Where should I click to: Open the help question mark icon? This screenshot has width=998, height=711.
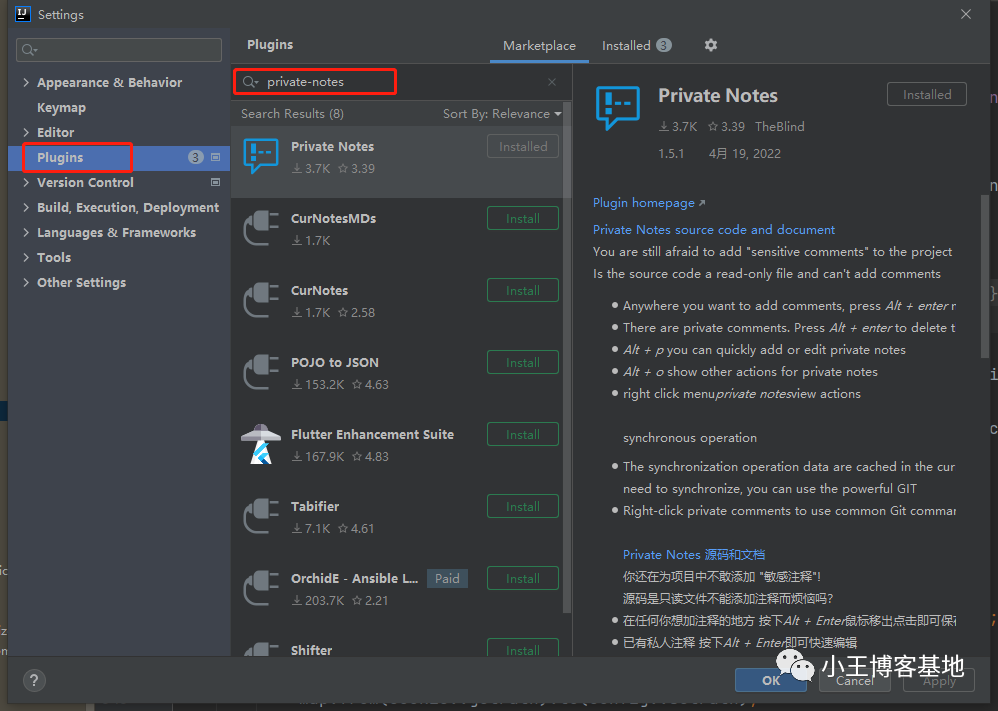(x=34, y=680)
